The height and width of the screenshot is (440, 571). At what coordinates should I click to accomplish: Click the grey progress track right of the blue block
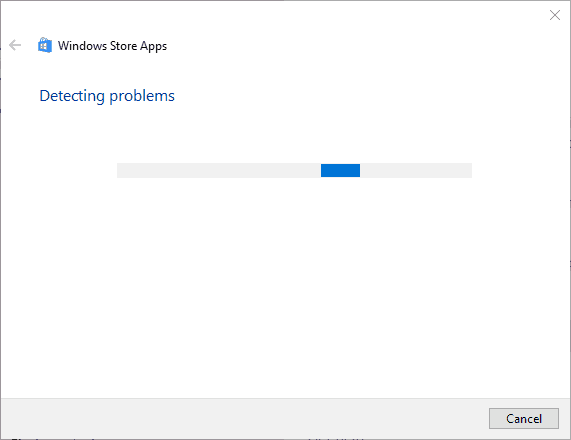416,170
